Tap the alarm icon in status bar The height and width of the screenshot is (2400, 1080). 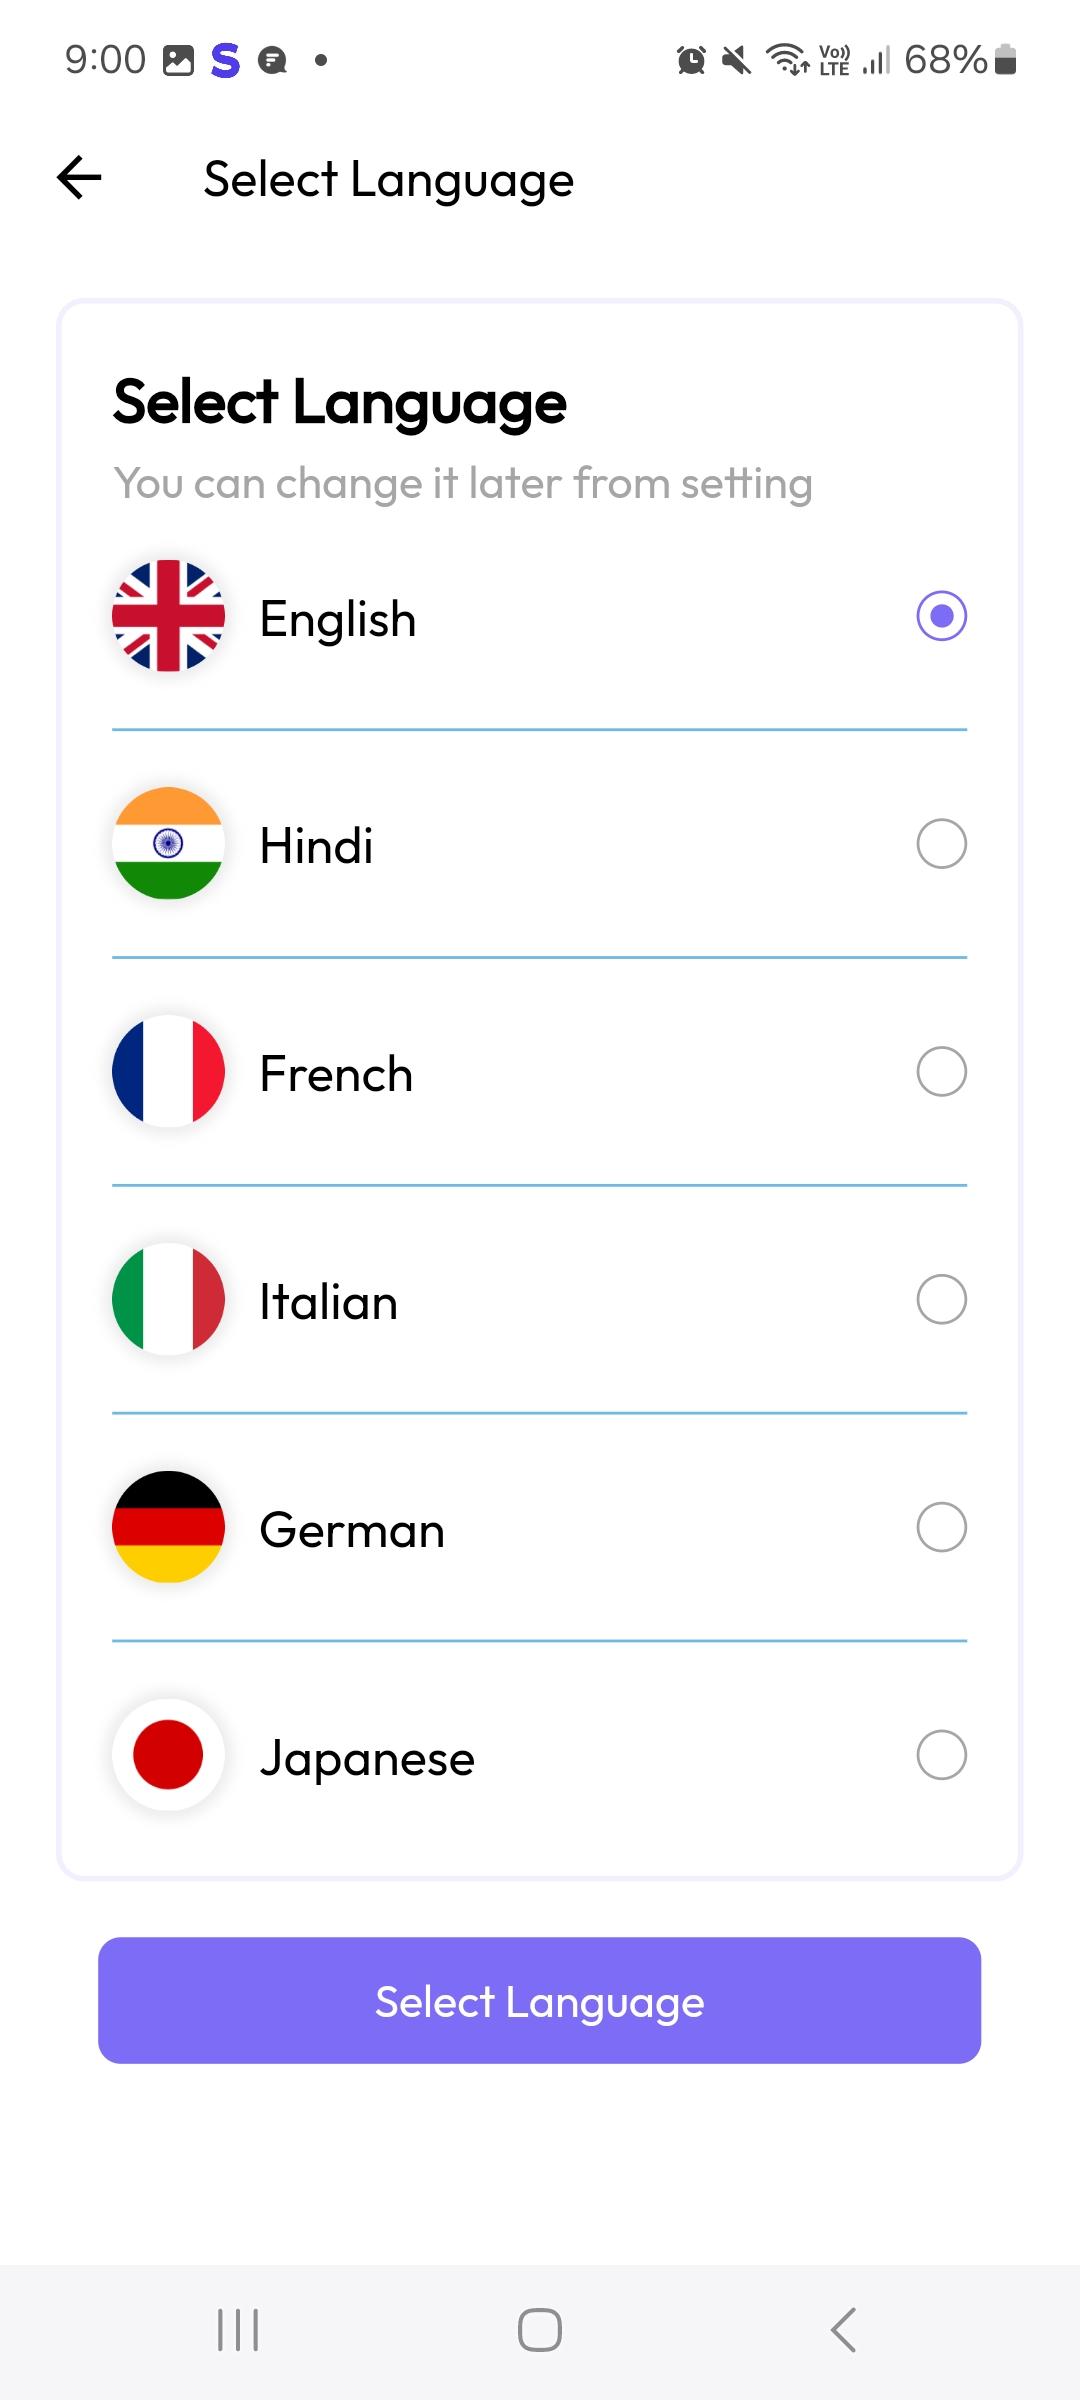coord(691,61)
